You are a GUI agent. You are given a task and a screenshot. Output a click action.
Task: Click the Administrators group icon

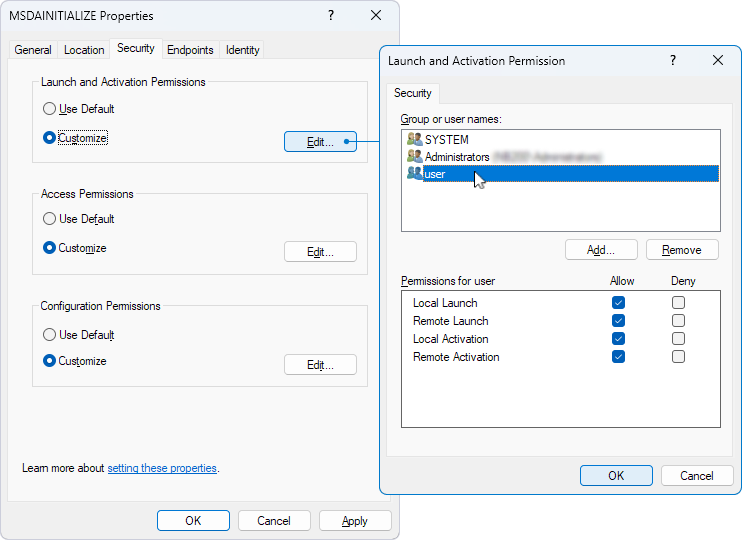[415, 156]
